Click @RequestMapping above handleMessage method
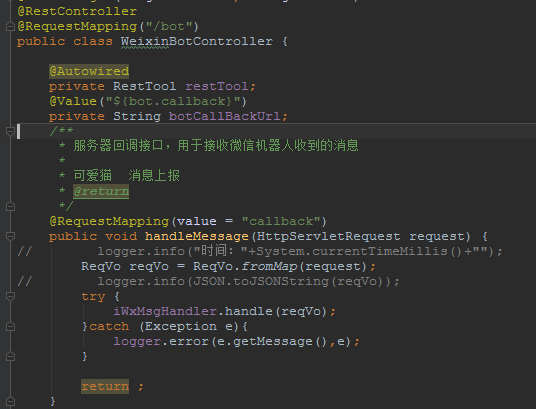536x409 pixels. pos(109,221)
